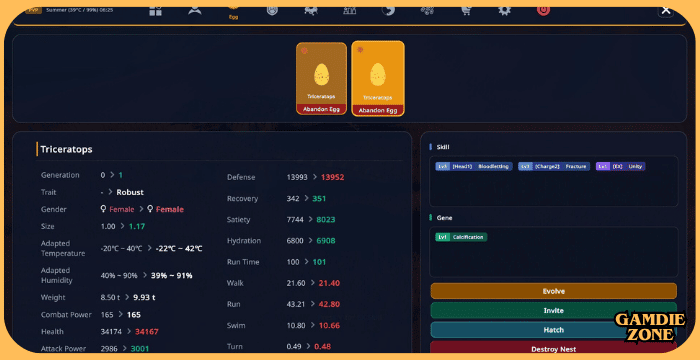
Task: Click the new Size value 1.17
Action: pyautogui.click(x=137, y=226)
